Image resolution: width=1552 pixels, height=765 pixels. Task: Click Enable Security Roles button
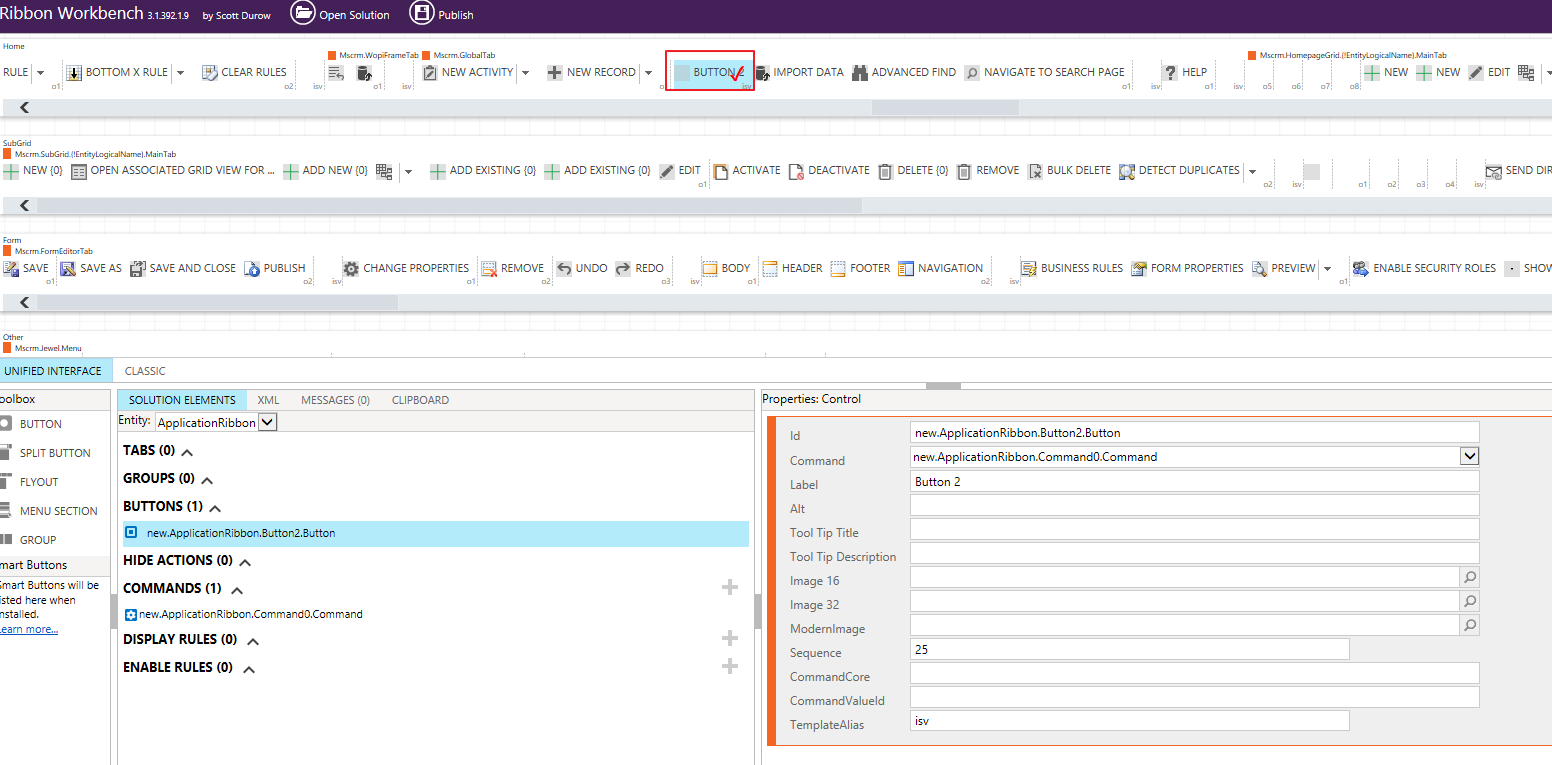(x=1424, y=268)
